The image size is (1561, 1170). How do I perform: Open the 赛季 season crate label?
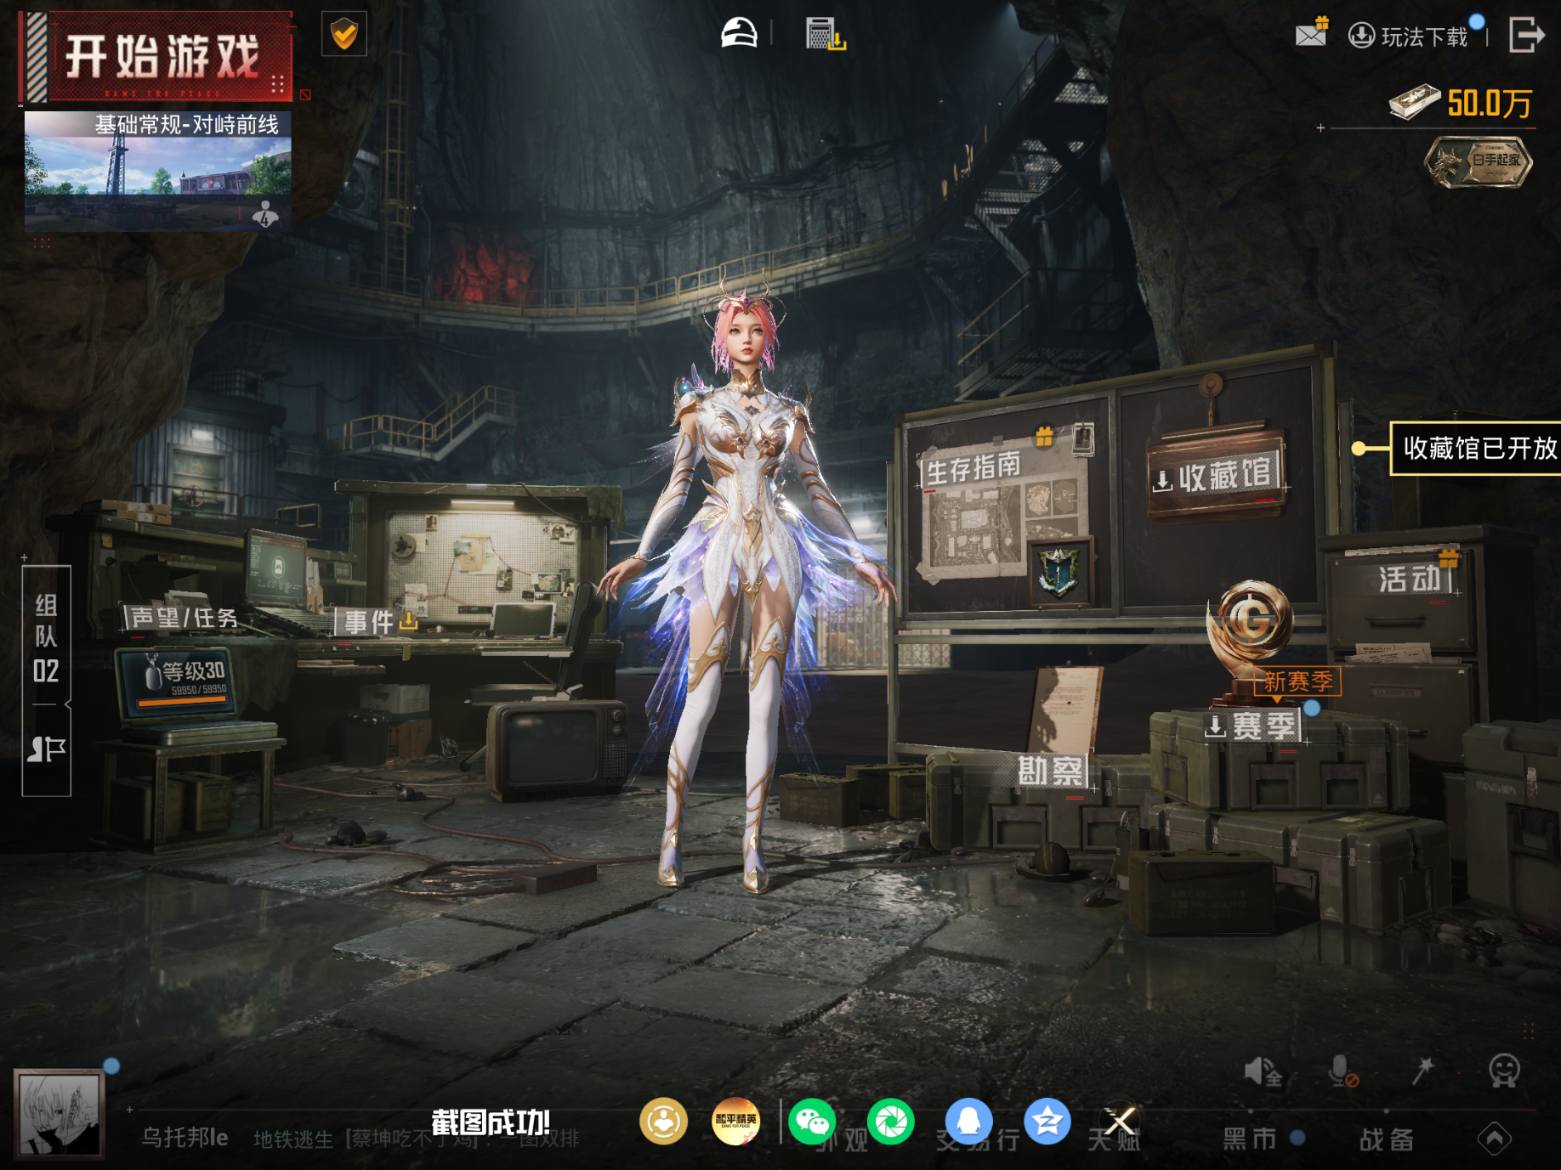1253,726
